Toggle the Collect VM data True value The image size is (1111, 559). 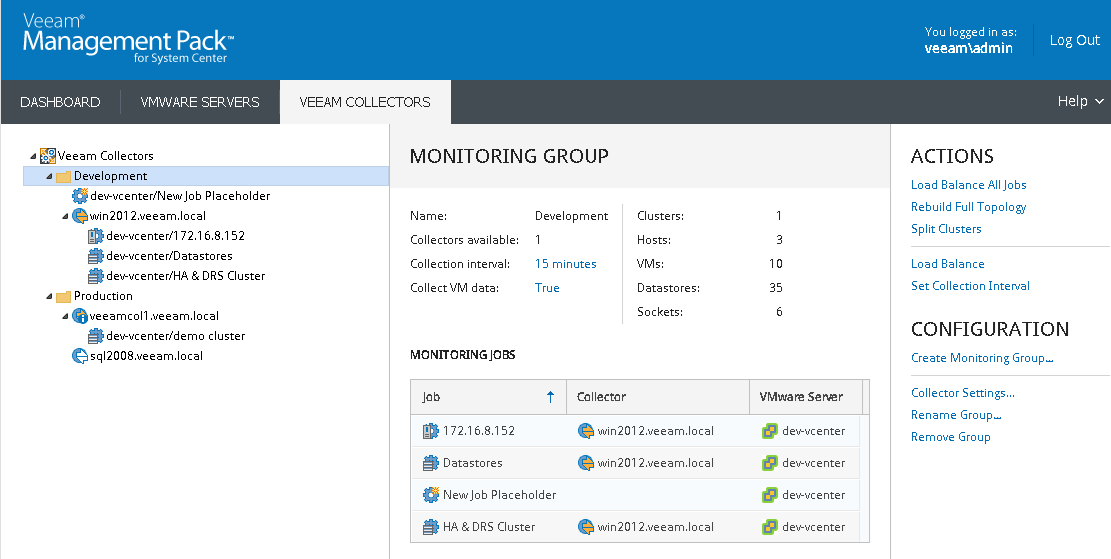547,288
